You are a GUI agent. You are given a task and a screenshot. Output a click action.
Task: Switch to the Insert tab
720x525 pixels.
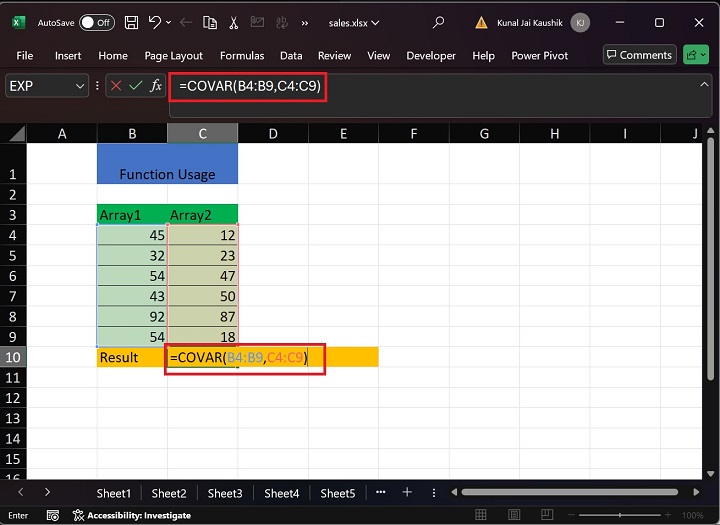tap(68, 56)
